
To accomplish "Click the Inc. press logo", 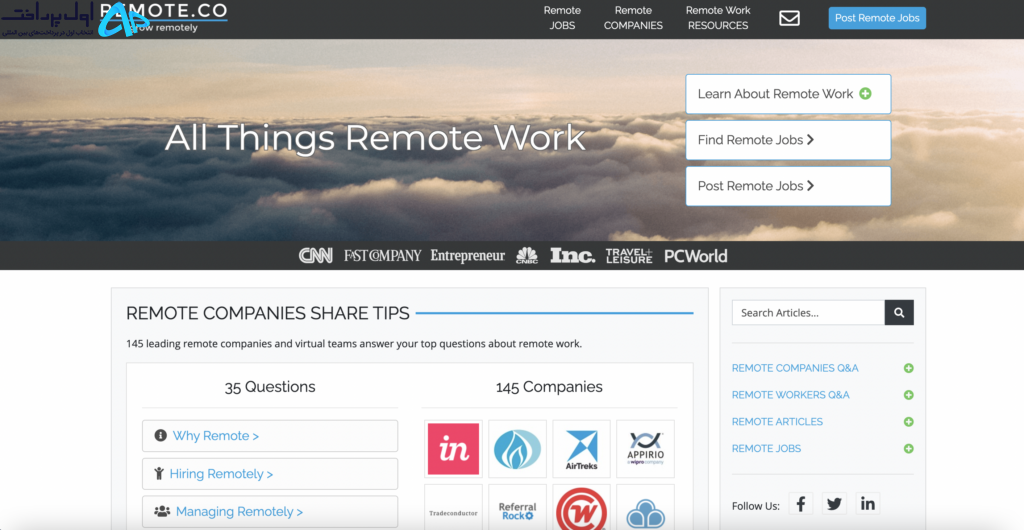I will click(573, 256).
